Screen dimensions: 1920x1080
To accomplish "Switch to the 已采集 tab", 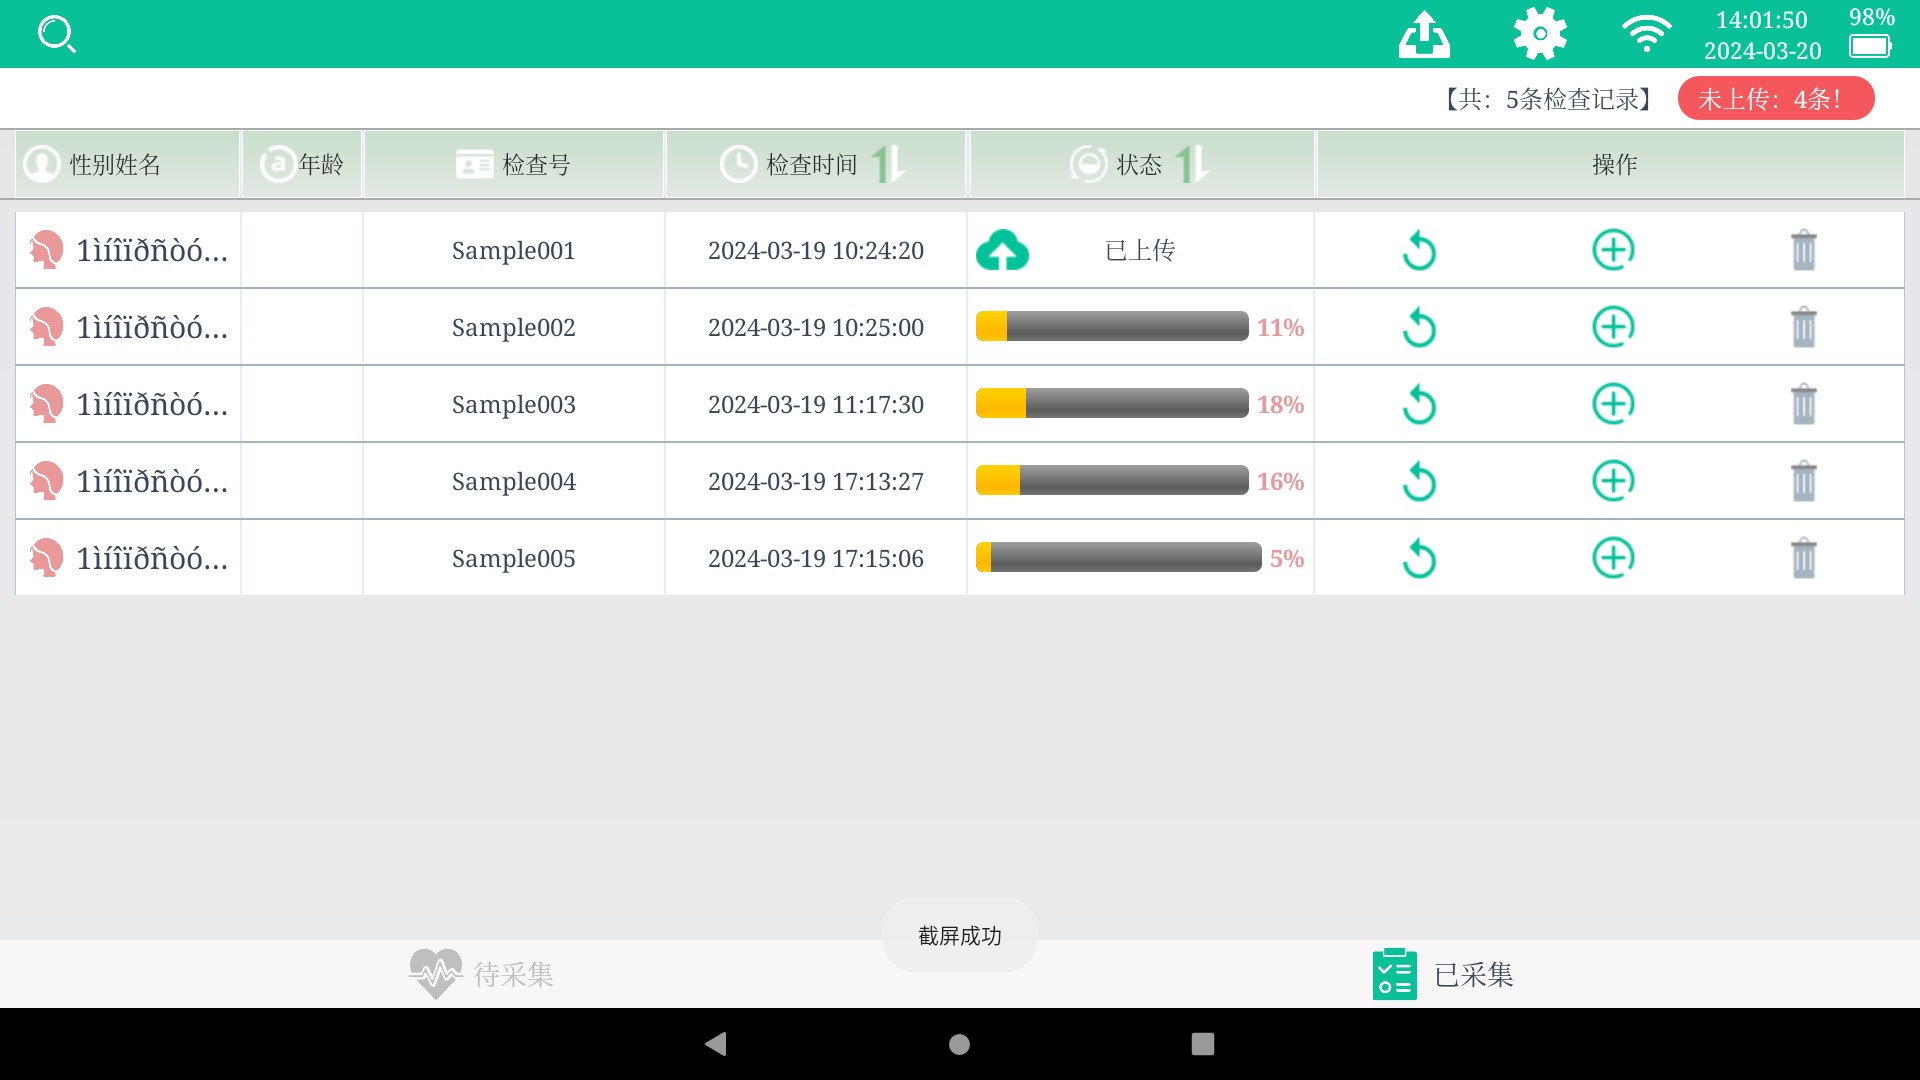I will point(1443,974).
